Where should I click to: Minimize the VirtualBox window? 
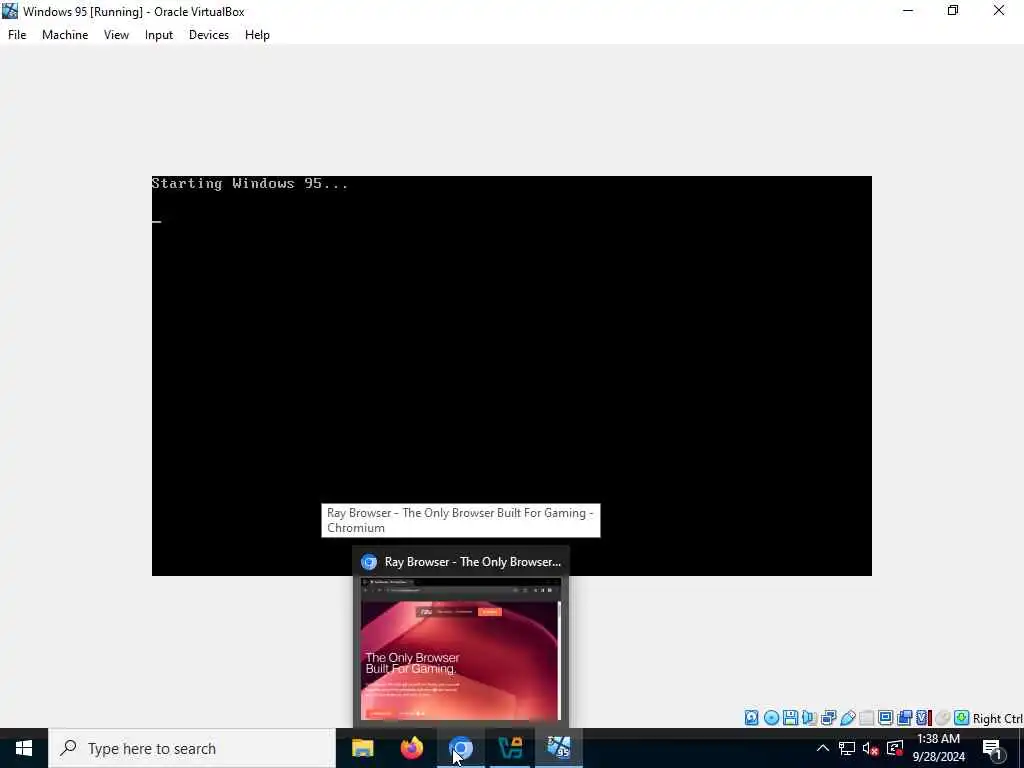click(908, 10)
